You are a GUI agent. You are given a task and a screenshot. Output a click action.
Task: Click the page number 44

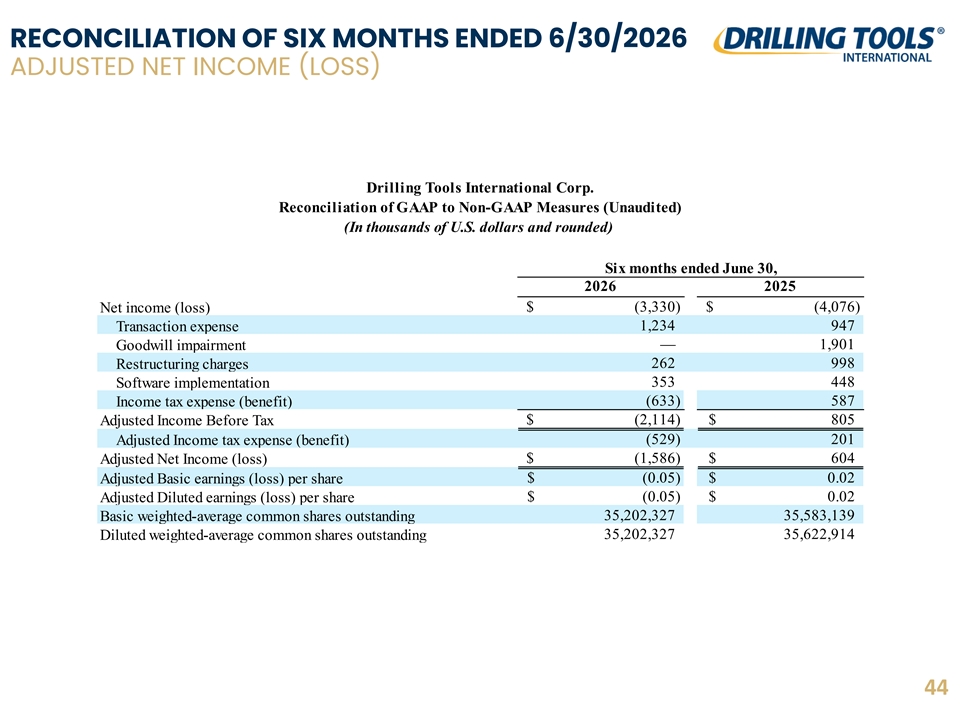pyautogui.click(x=936, y=688)
